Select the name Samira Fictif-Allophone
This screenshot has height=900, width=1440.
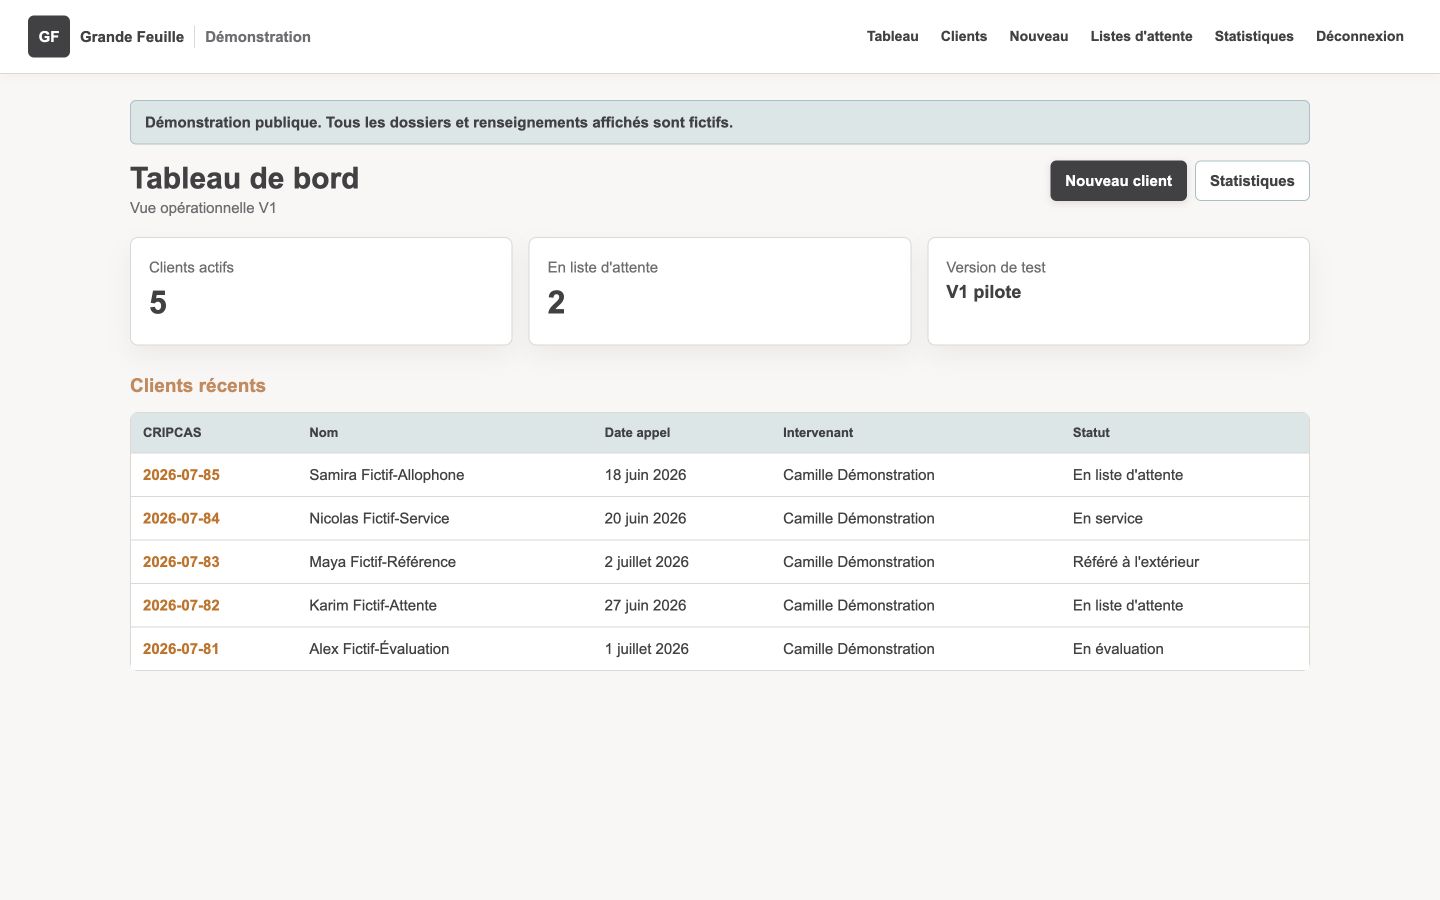386,475
